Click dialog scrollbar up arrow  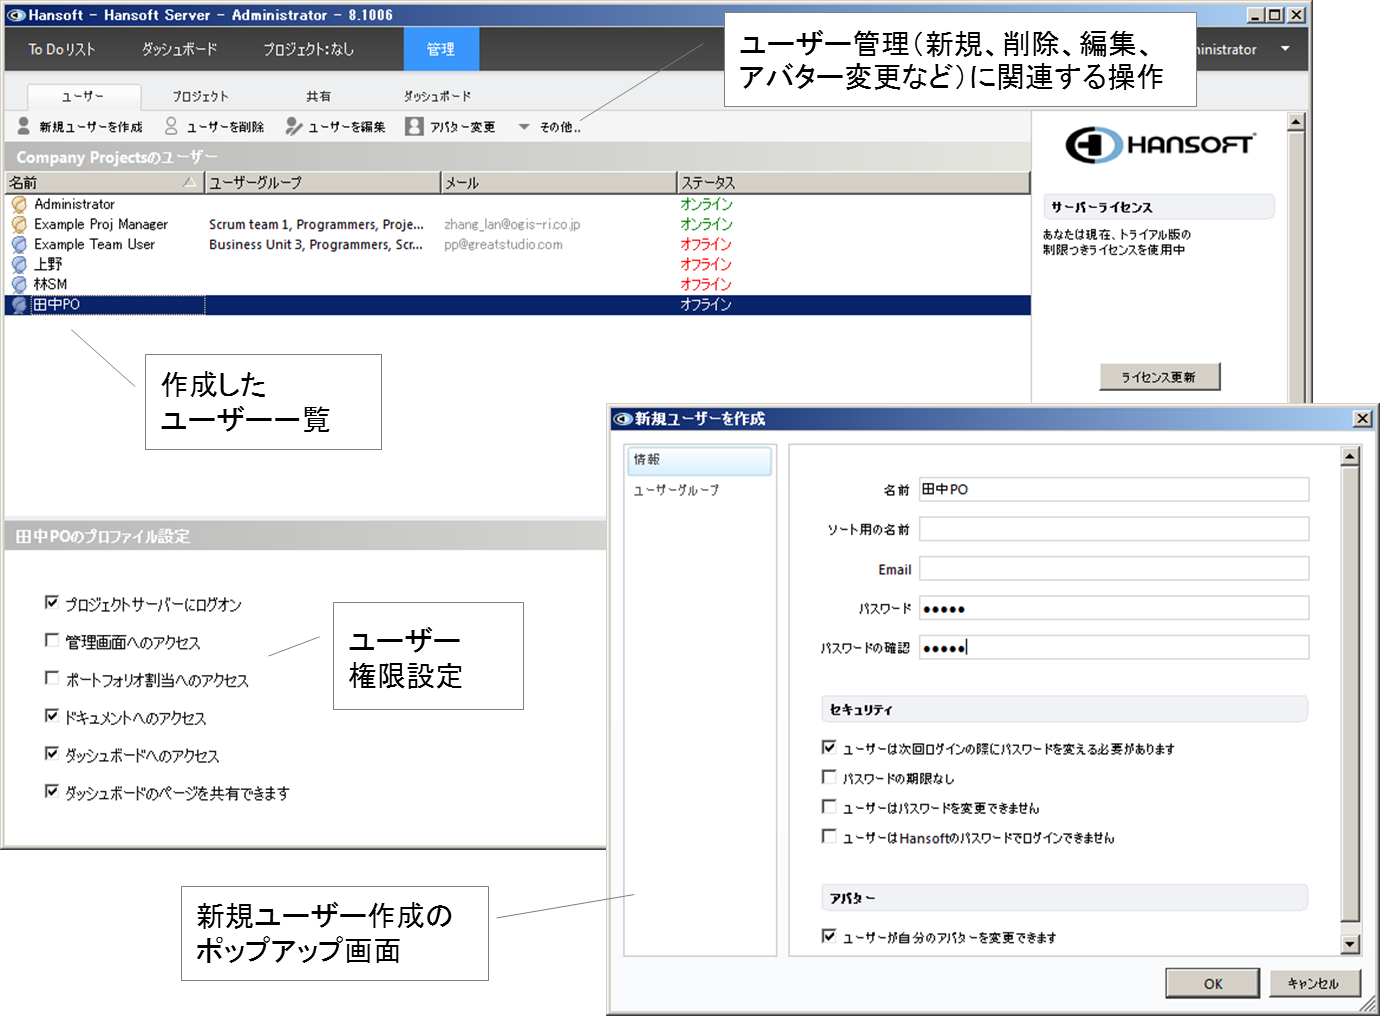click(x=1350, y=457)
